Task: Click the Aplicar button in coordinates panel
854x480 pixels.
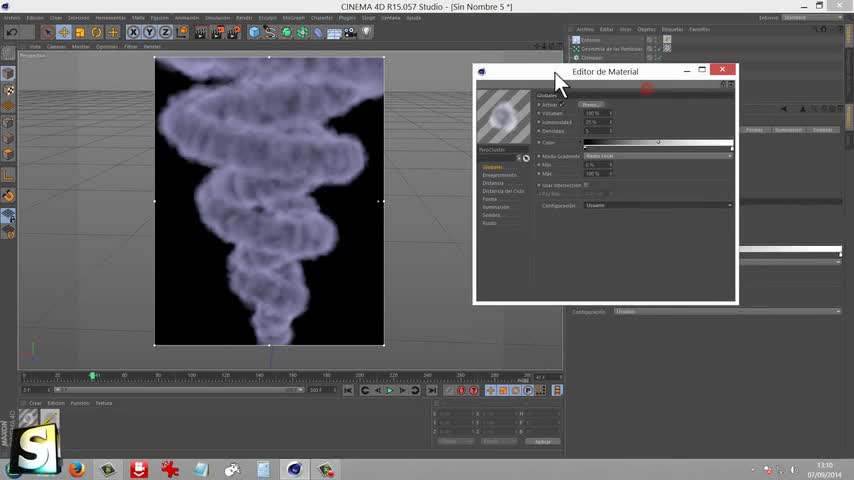Action: tap(542, 441)
